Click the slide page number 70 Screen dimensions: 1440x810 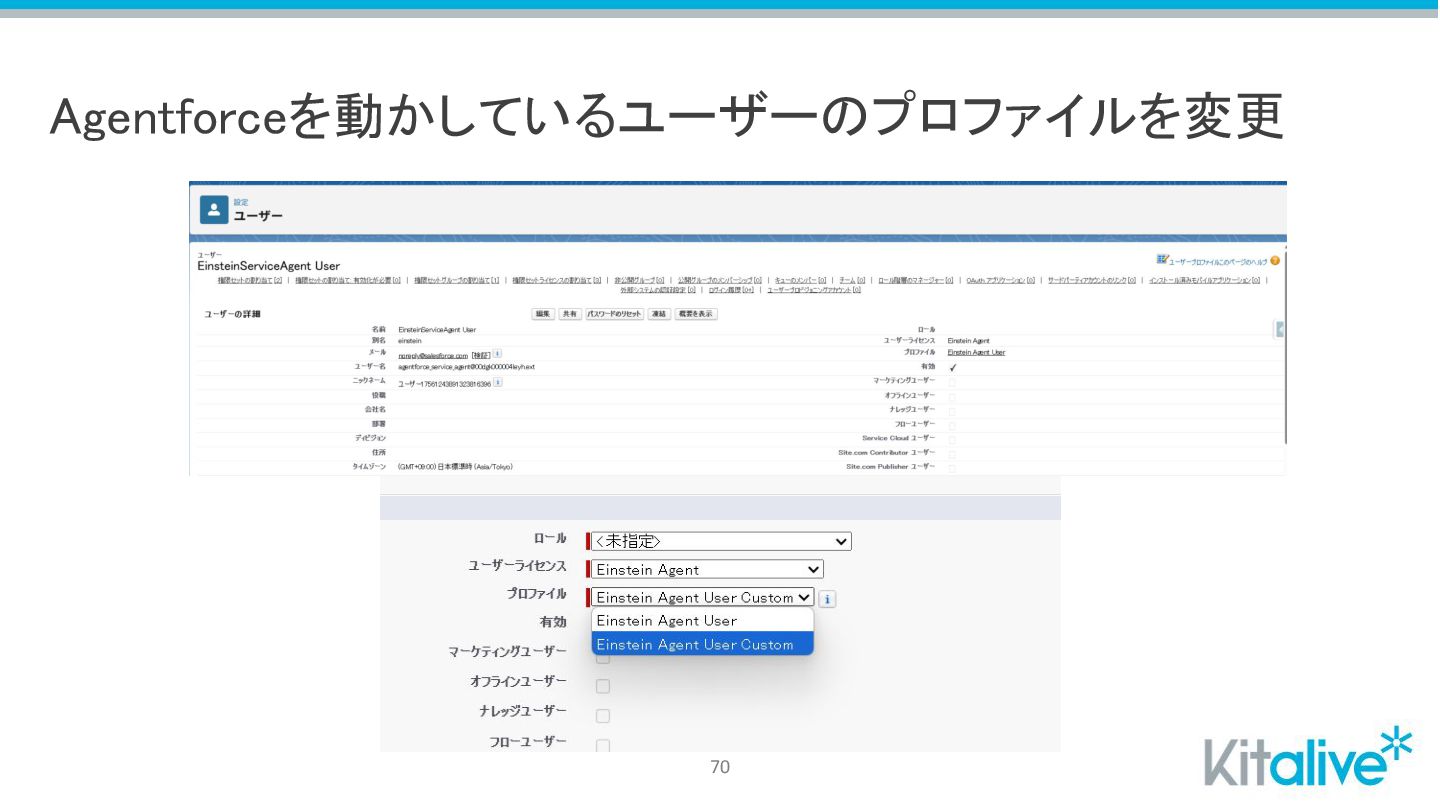pos(720,767)
